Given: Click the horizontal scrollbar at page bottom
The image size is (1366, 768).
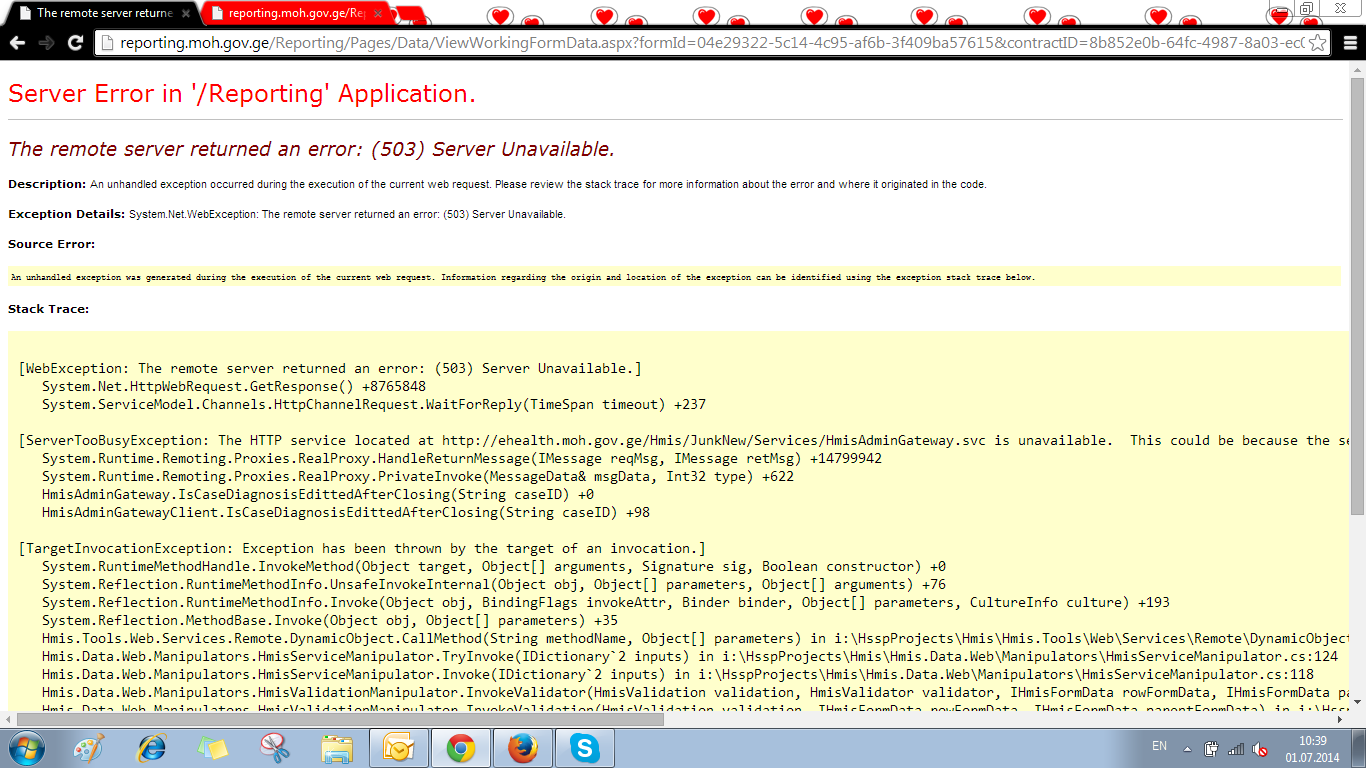Looking at the screenshot, I should coord(600,718).
